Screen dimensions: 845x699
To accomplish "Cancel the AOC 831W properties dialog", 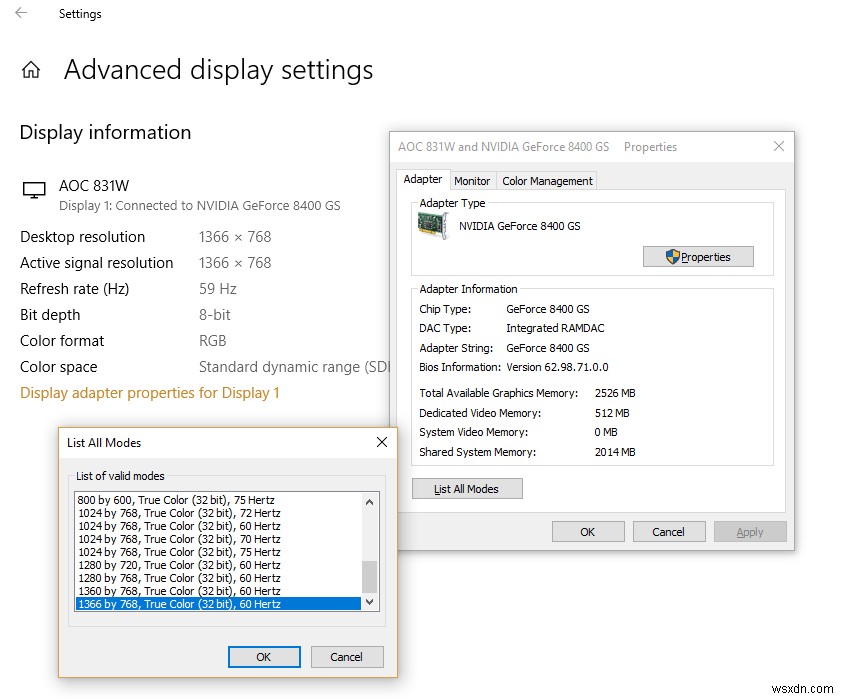I will tap(668, 531).
